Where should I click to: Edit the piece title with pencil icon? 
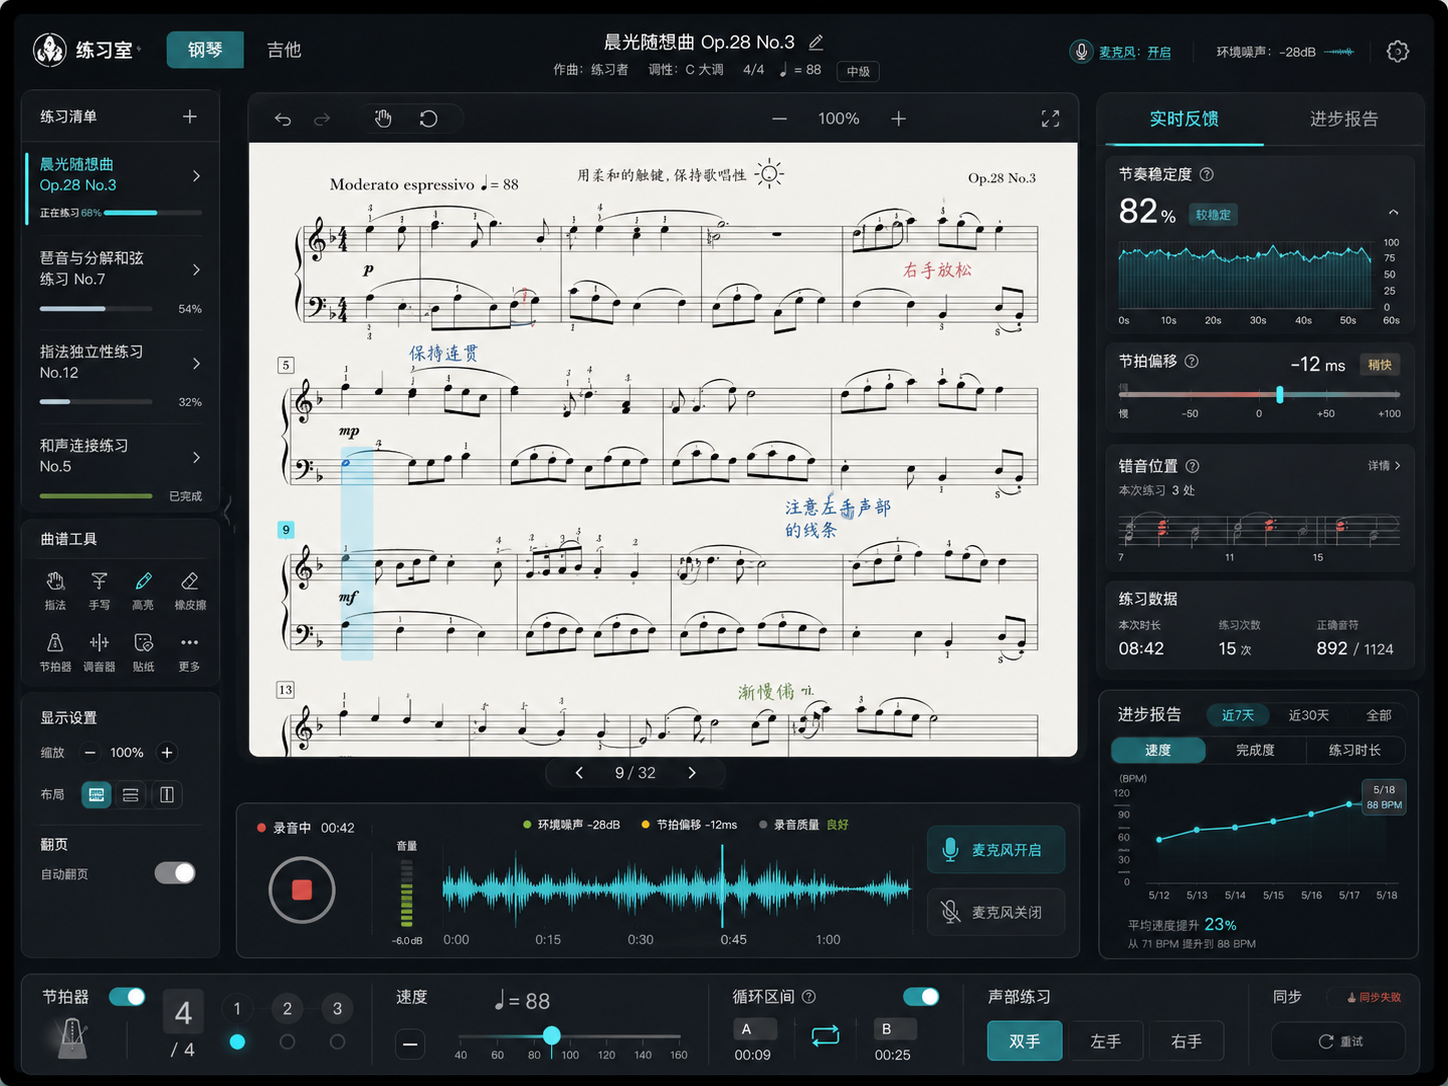pyautogui.click(x=816, y=42)
